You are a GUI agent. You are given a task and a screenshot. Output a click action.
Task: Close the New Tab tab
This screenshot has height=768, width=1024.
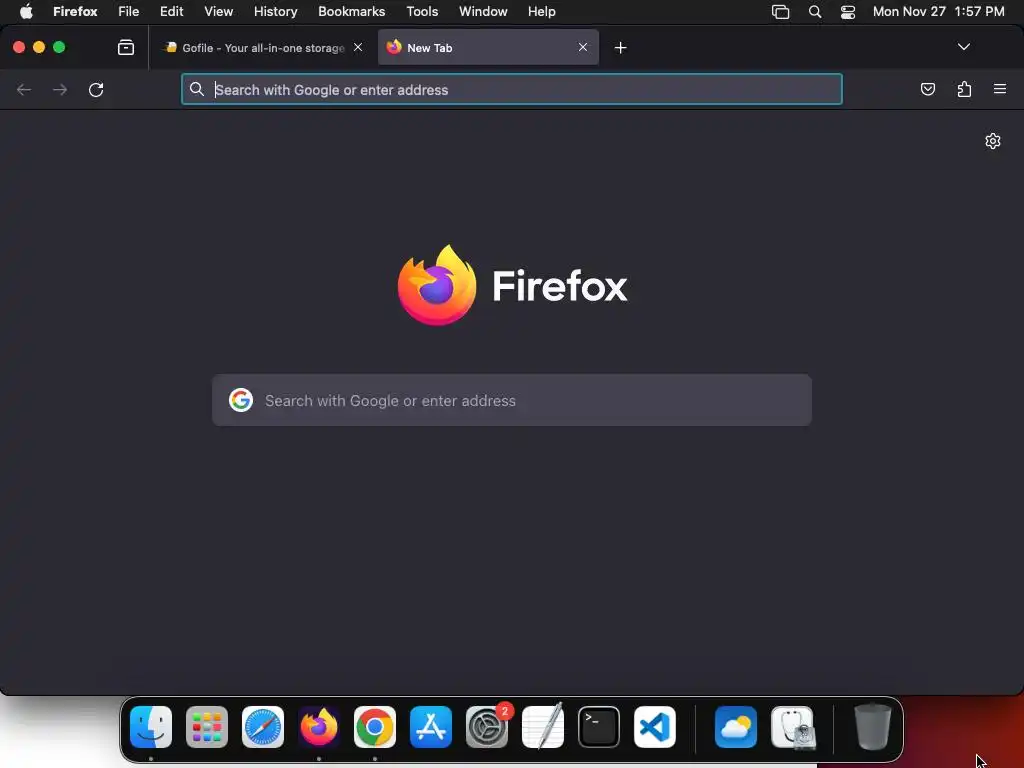583,47
